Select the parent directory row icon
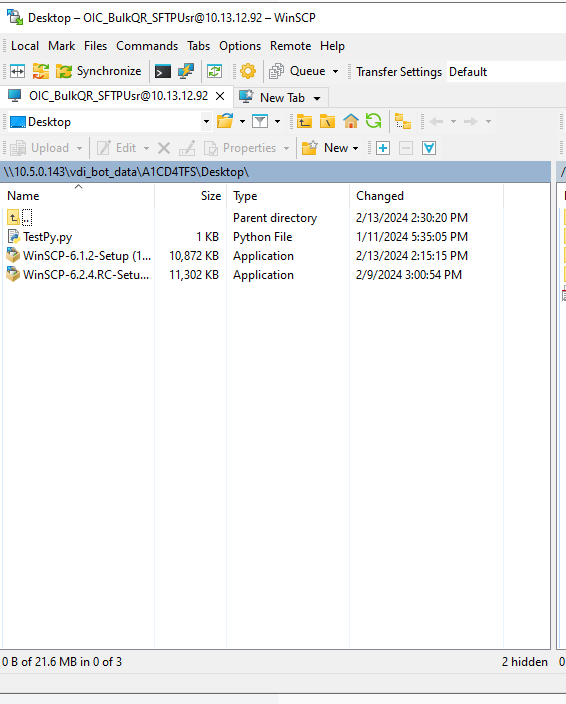This screenshot has height=704, width=566. point(13,218)
